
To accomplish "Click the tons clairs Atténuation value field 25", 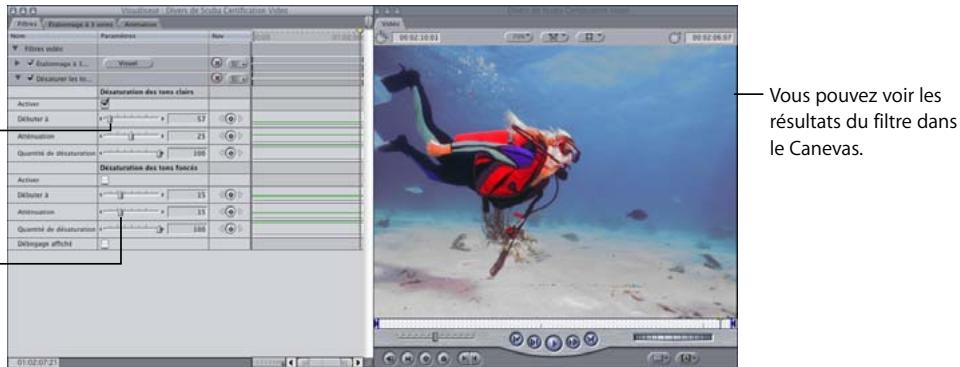I will [x=188, y=136].
